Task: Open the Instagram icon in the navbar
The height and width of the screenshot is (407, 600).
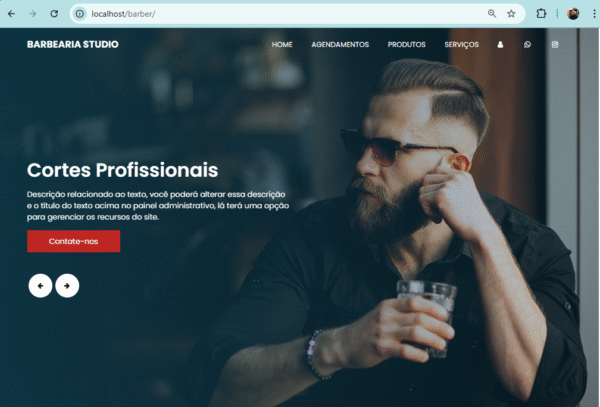Action: point(555,45)
